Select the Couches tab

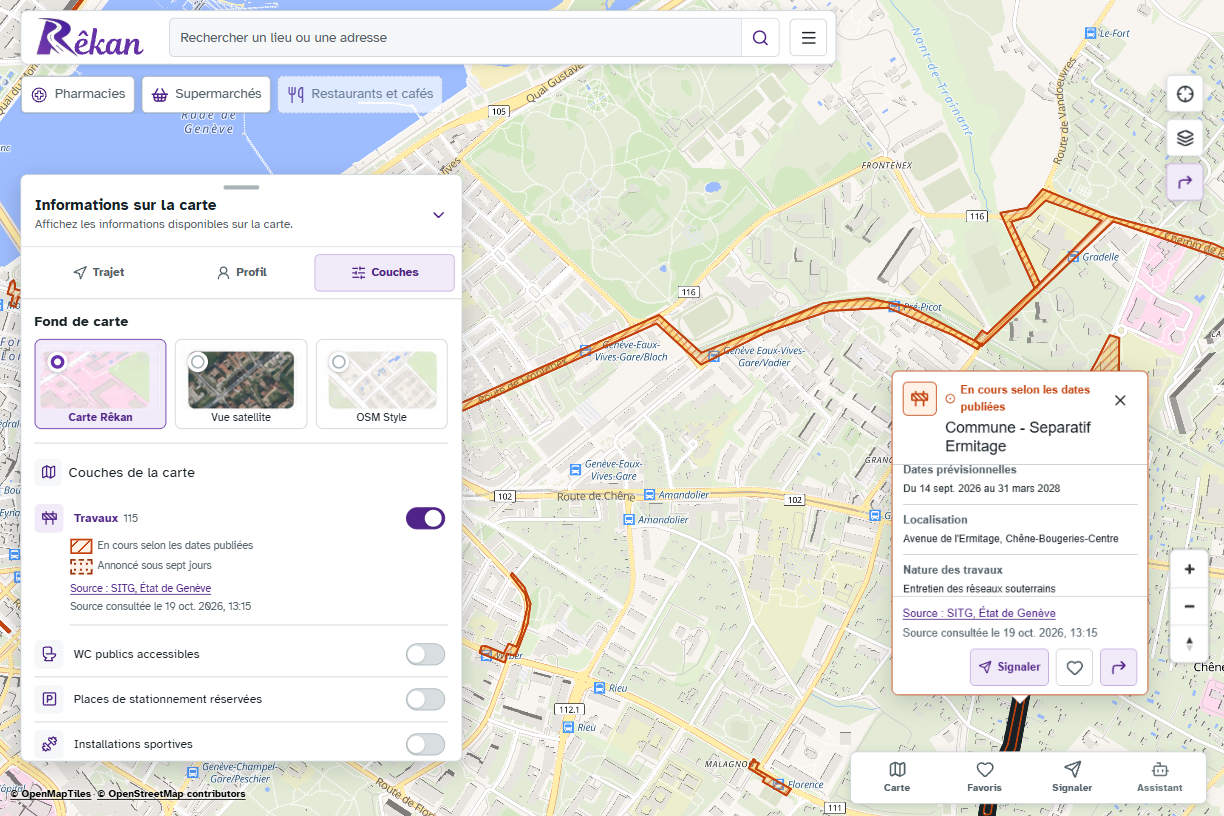point(384,272)
